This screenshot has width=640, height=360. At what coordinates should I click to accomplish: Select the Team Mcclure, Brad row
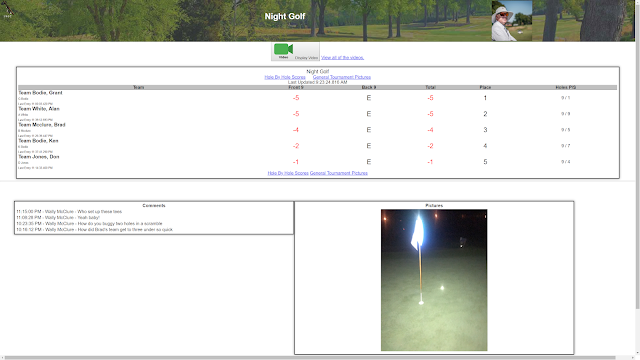[x=318, y=130]
